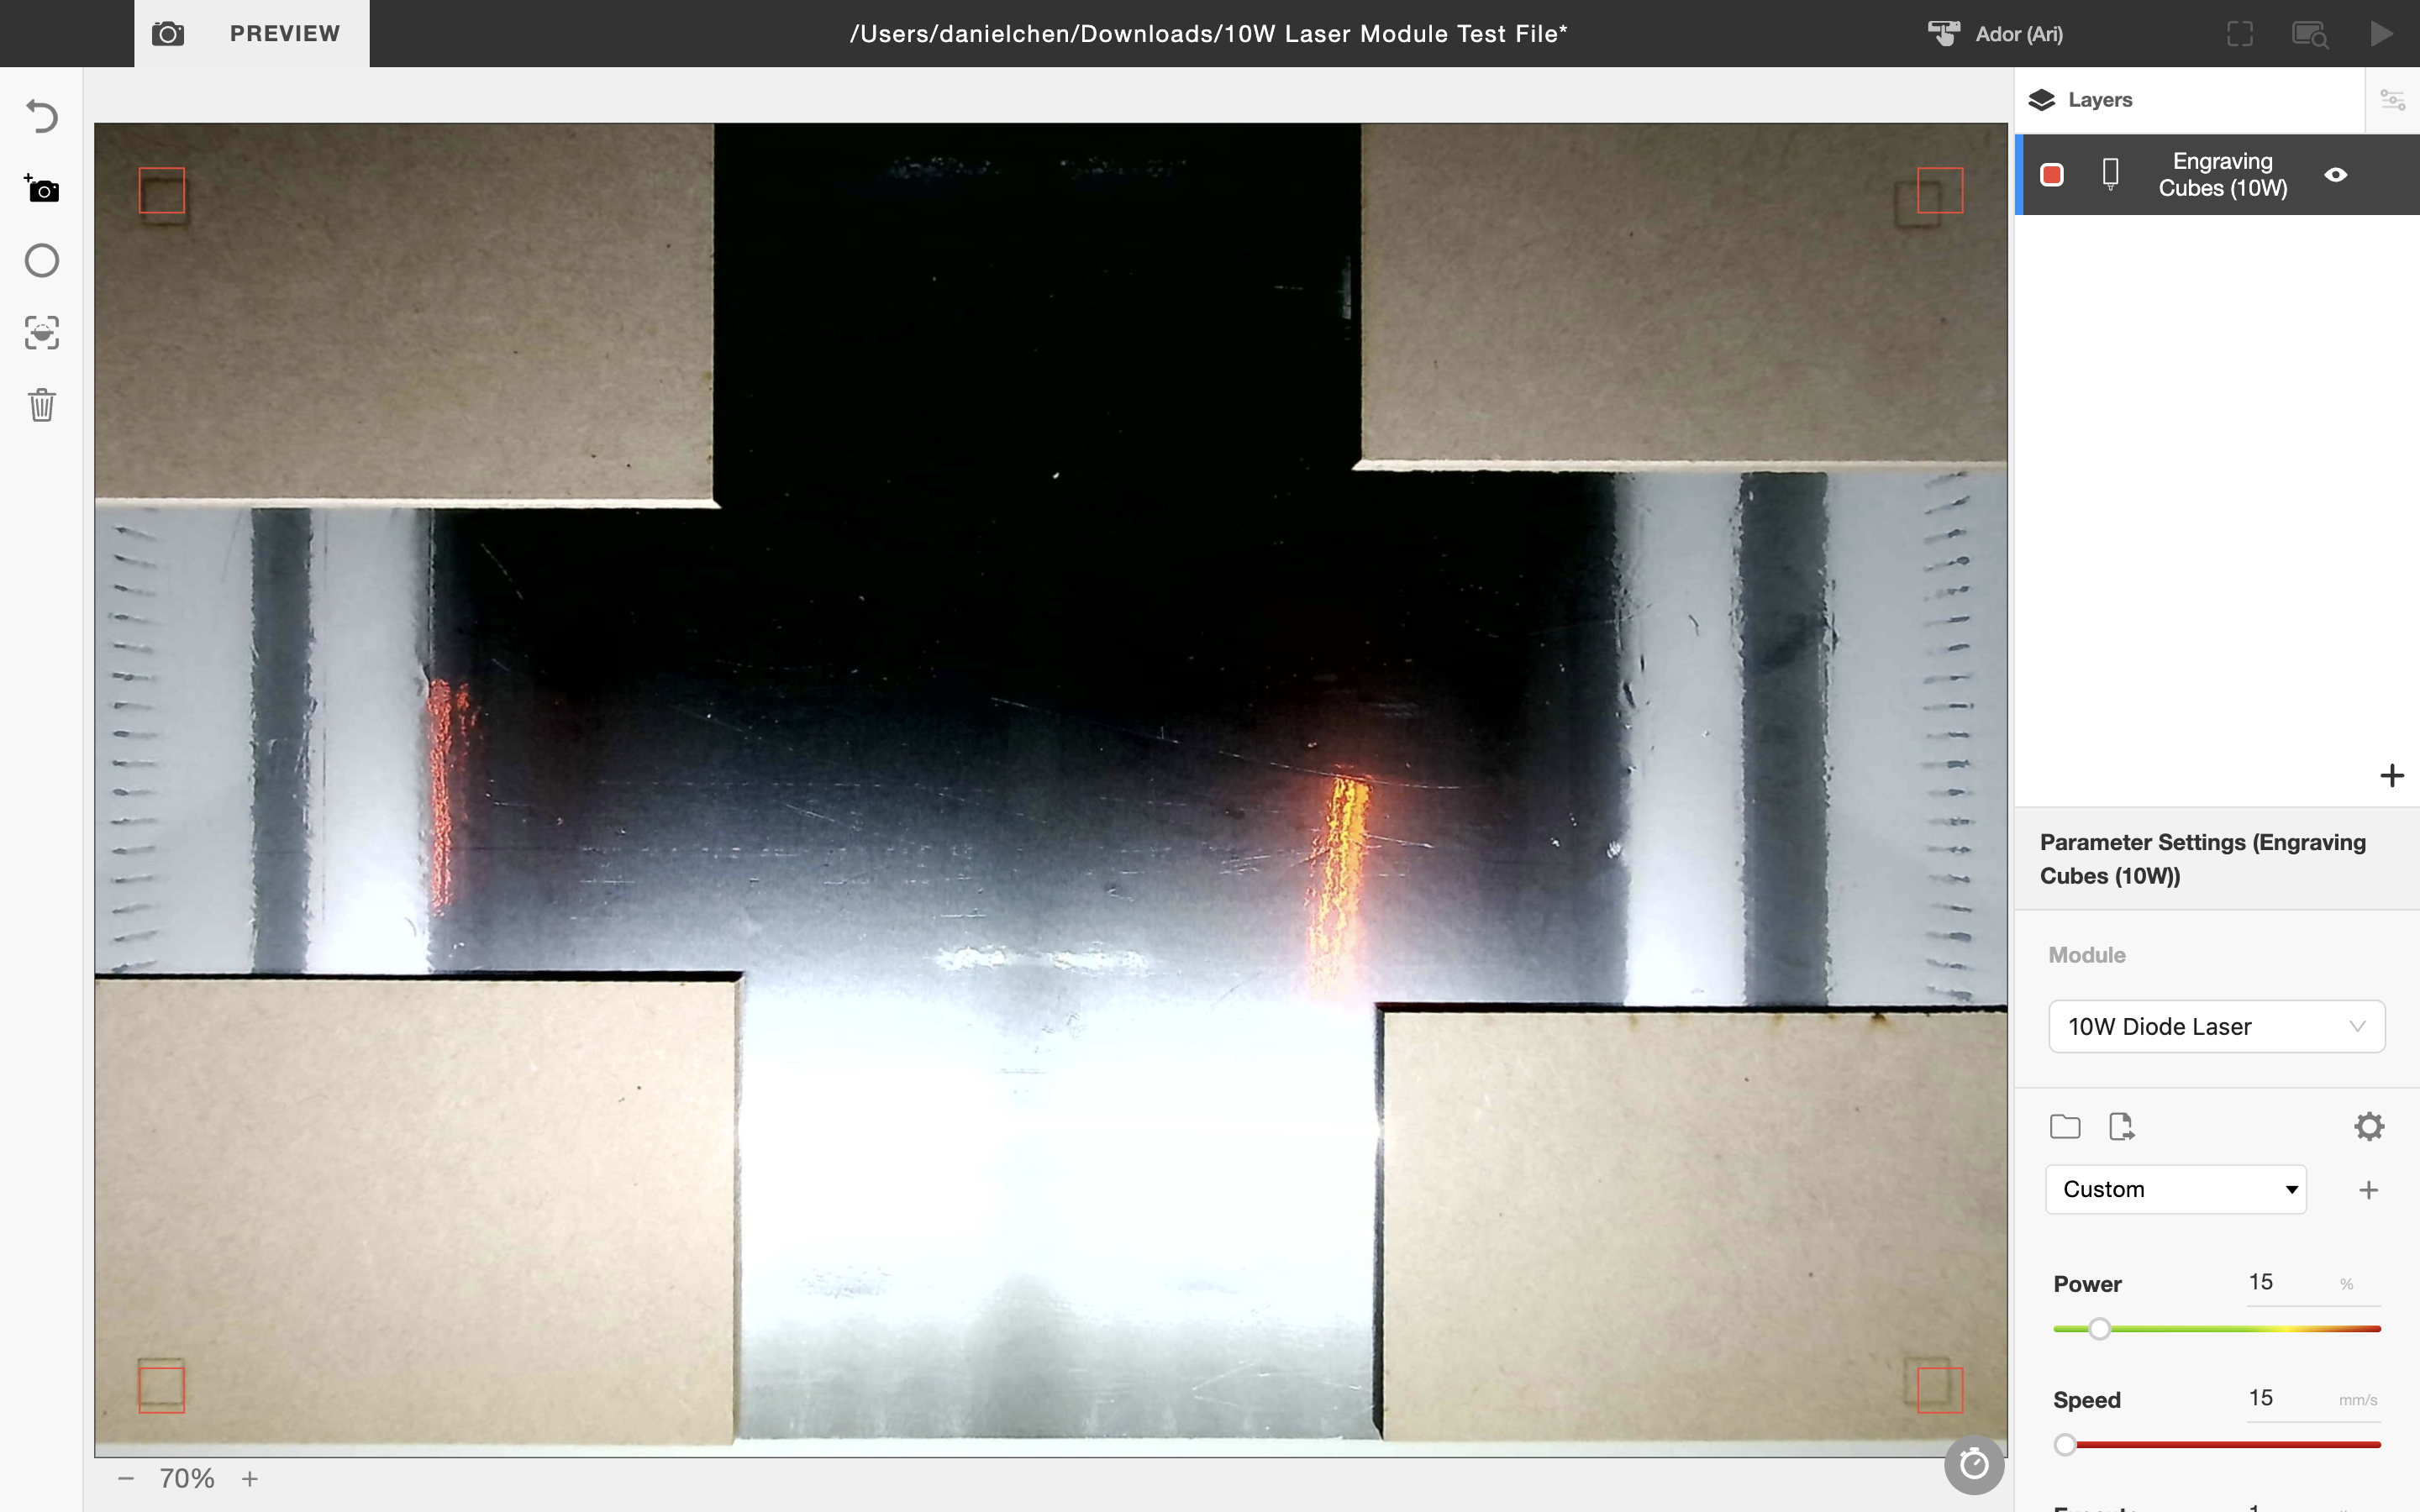Click the export parameters file icon
The height and width of the screenshot is (1512, 2420).
coord(2121,1127)
